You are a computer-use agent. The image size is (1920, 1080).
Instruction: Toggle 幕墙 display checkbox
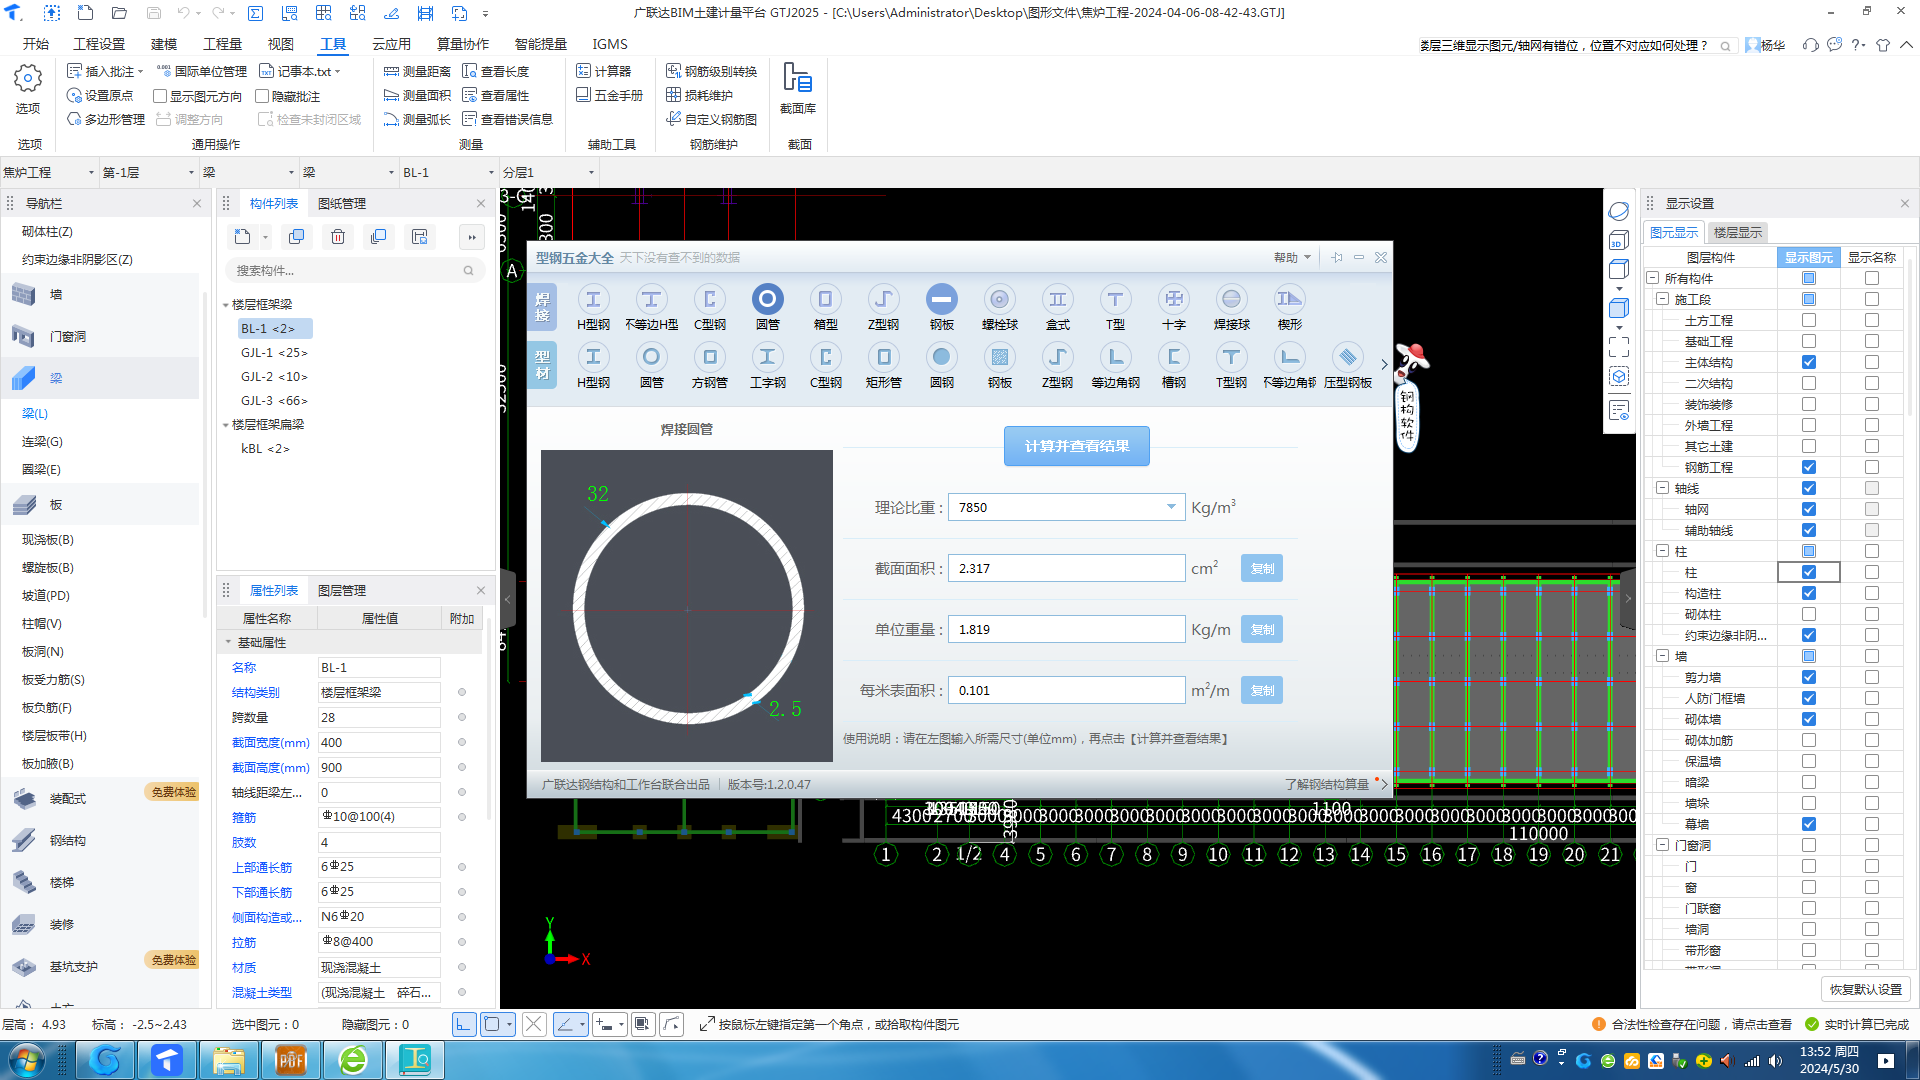1808,824
